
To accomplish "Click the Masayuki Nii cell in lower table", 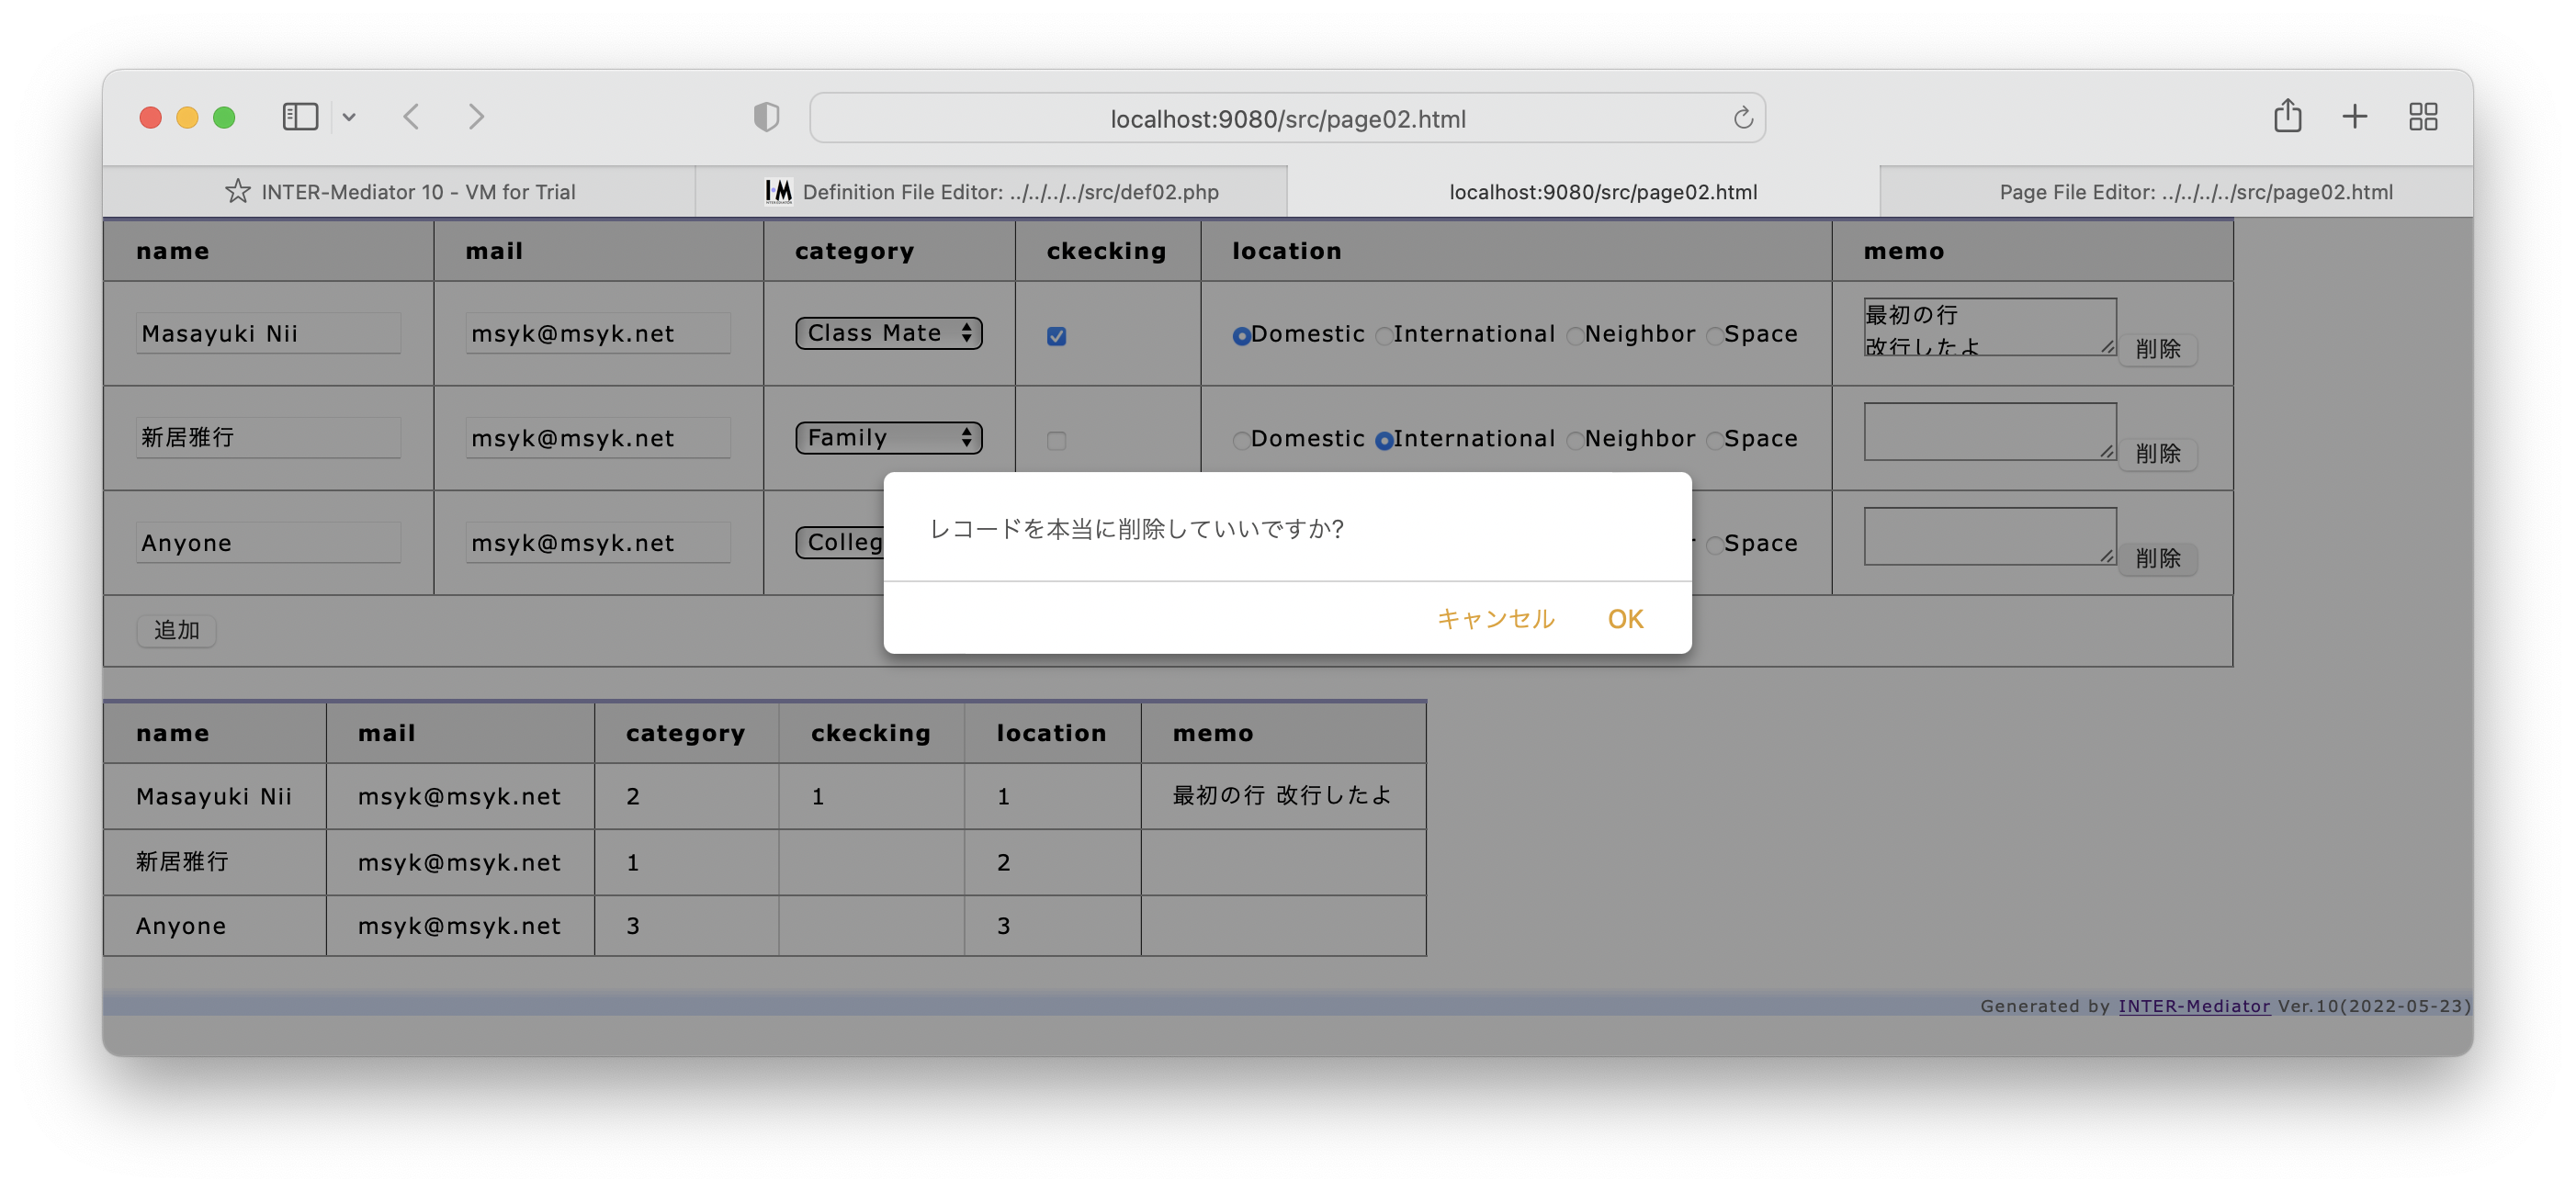I will coord(214,796).
